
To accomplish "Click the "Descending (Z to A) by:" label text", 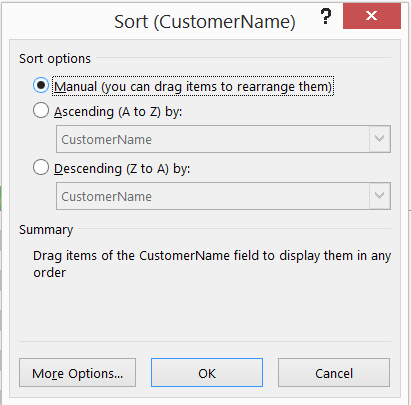I will pos(122,169).
